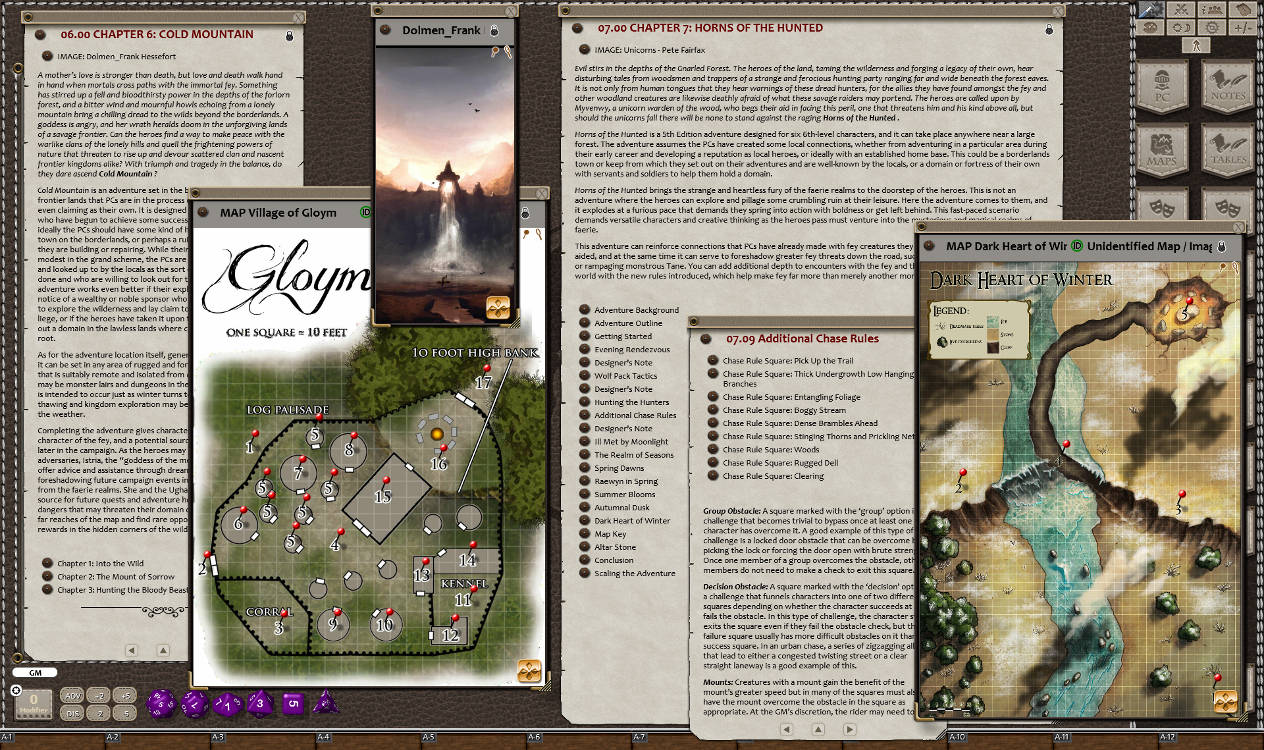Click the sun and moon lighting icon
The width and height of the screenshot is (1264, 750).
click(x=1181, y=28)
